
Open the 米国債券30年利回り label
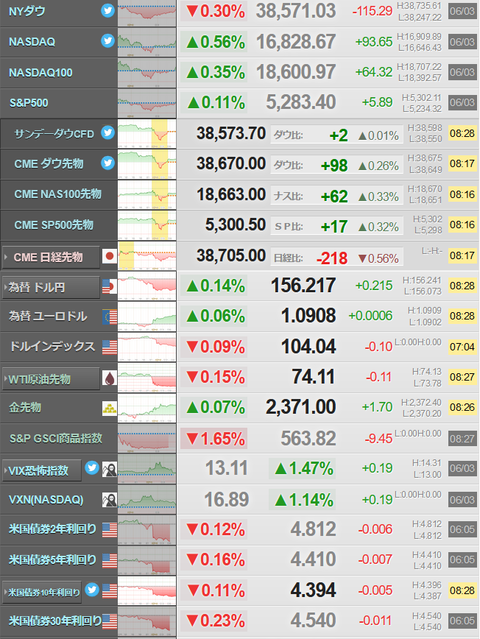pos(55,621)
